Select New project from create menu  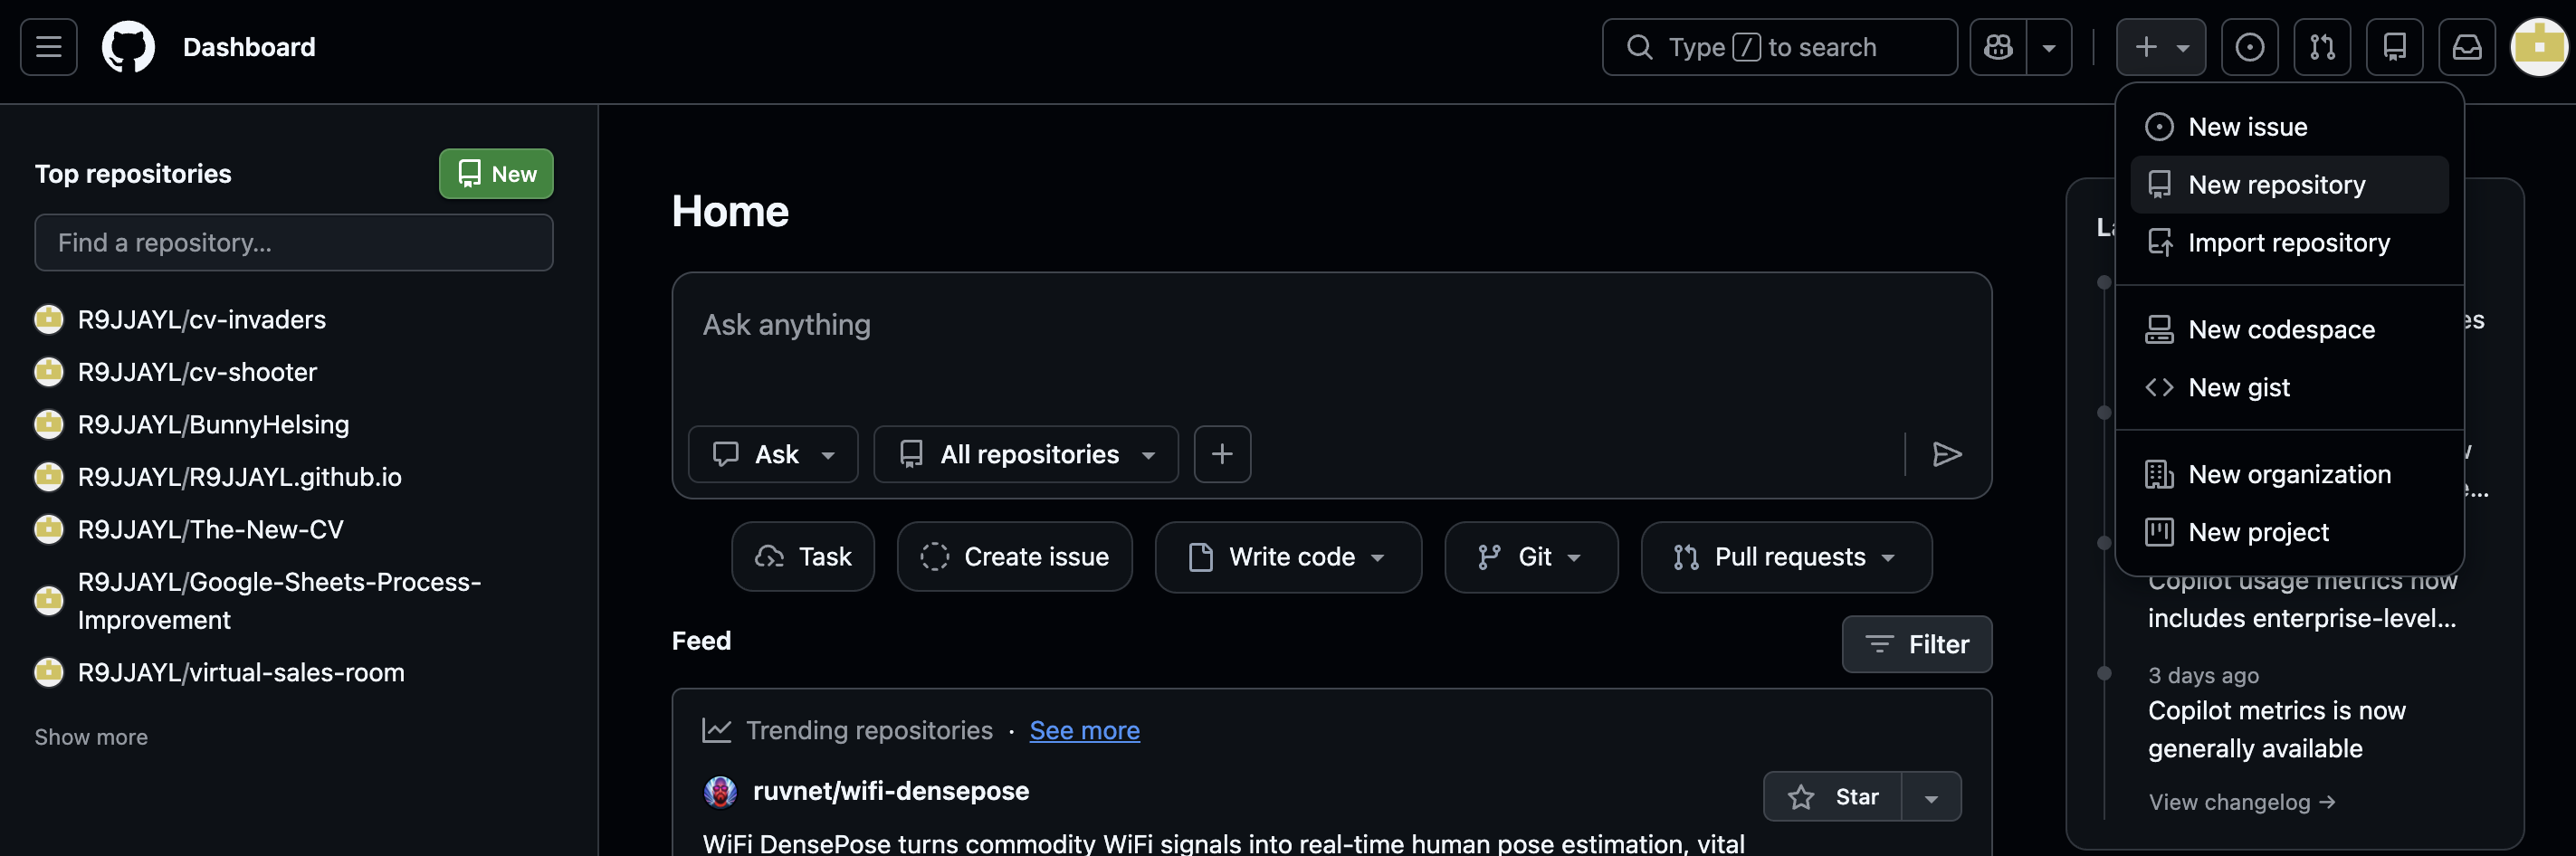(2289, 533)
